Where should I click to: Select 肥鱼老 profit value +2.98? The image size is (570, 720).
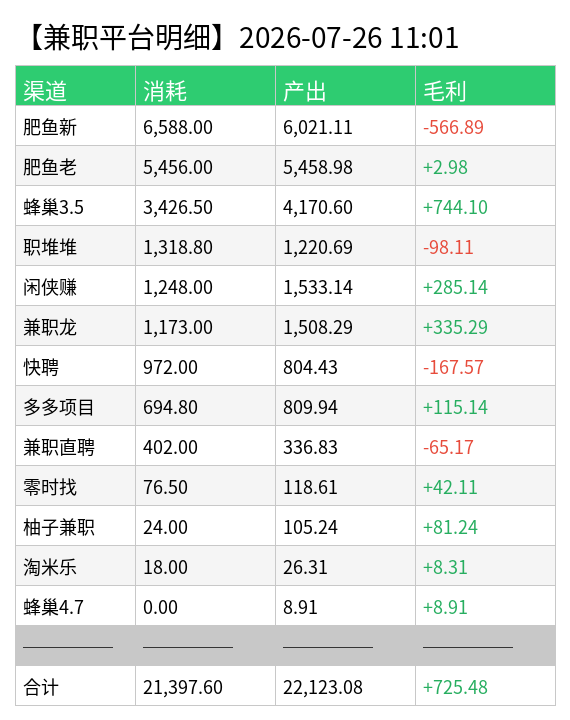pos(445,167)
